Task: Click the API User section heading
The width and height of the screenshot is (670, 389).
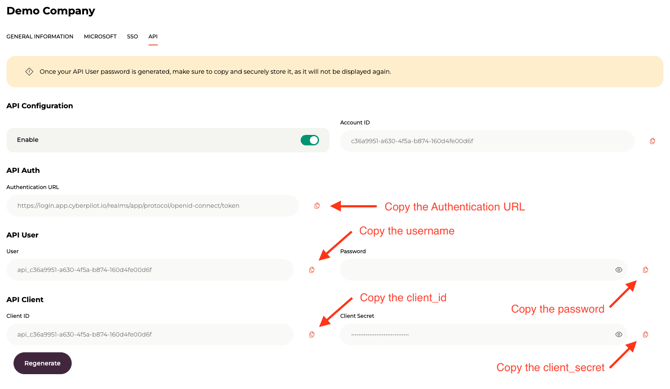Action: [x=22, y=235]
